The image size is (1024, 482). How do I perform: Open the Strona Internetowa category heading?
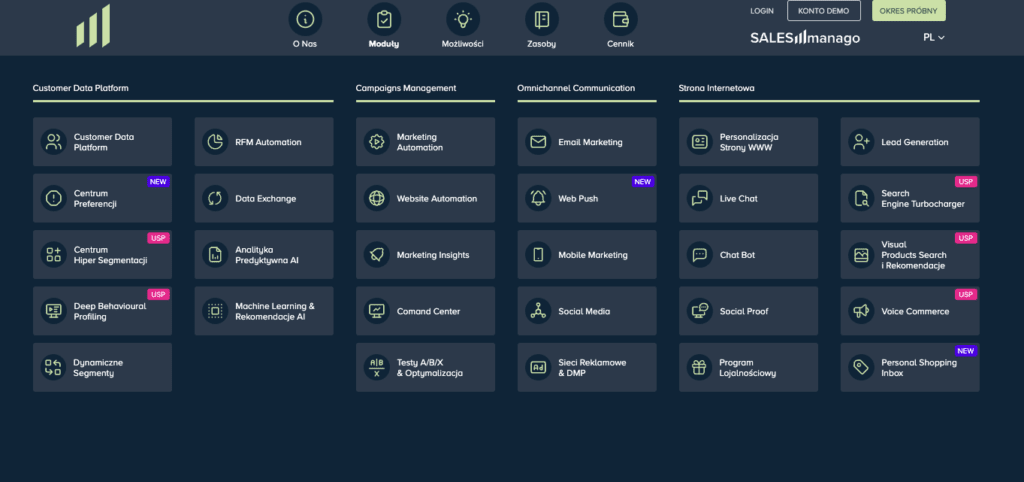(x=716, y=88)
